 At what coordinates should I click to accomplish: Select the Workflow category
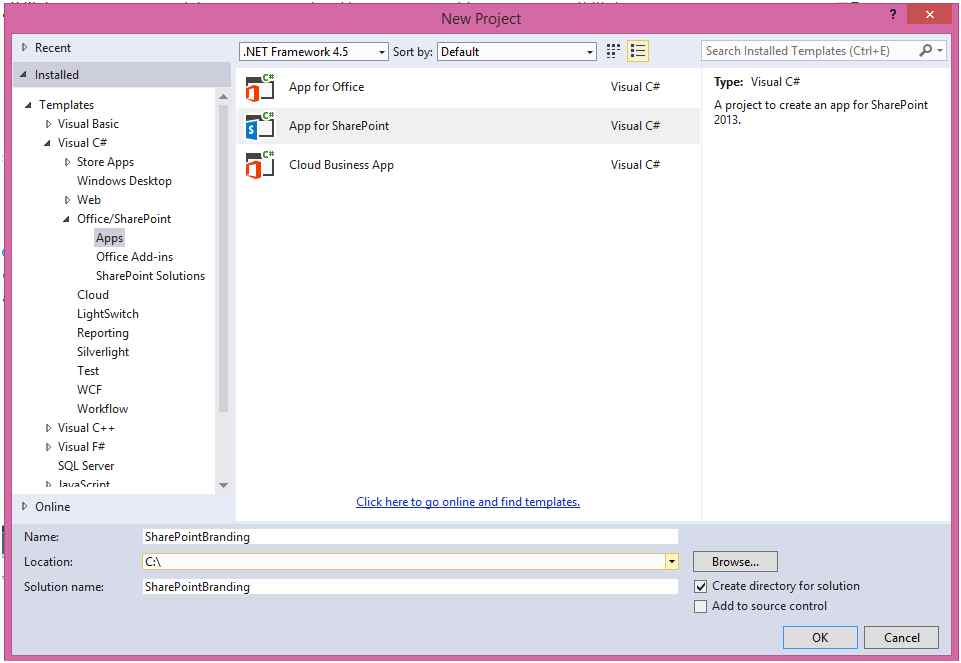(x=102, y=409)
